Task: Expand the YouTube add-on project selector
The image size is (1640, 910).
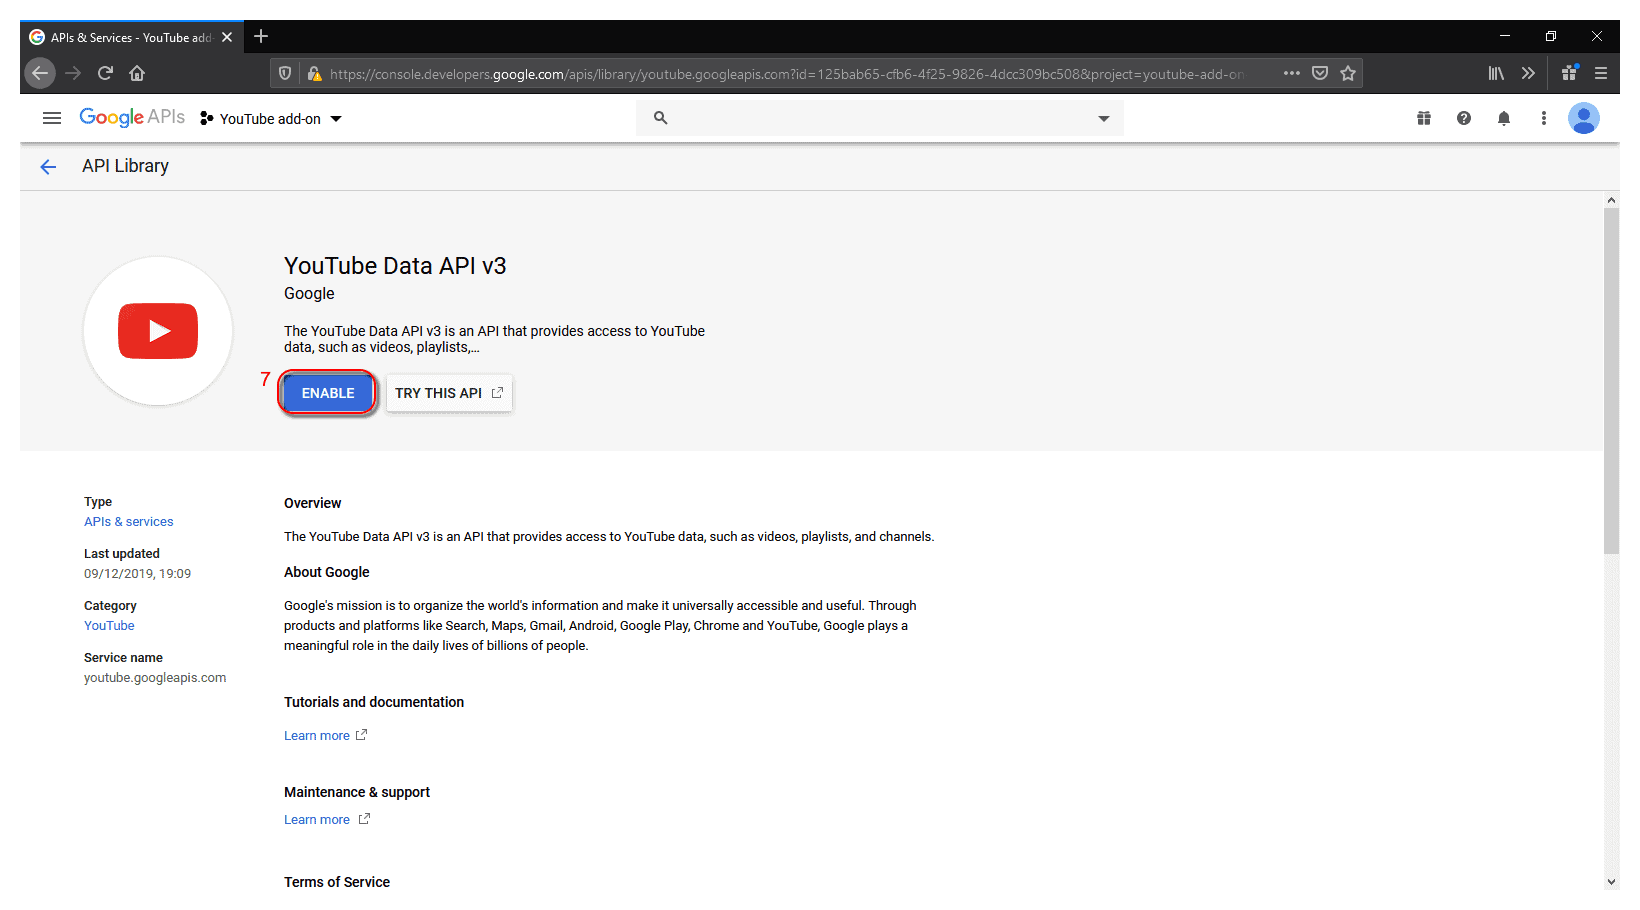Action: coord(272,119)
